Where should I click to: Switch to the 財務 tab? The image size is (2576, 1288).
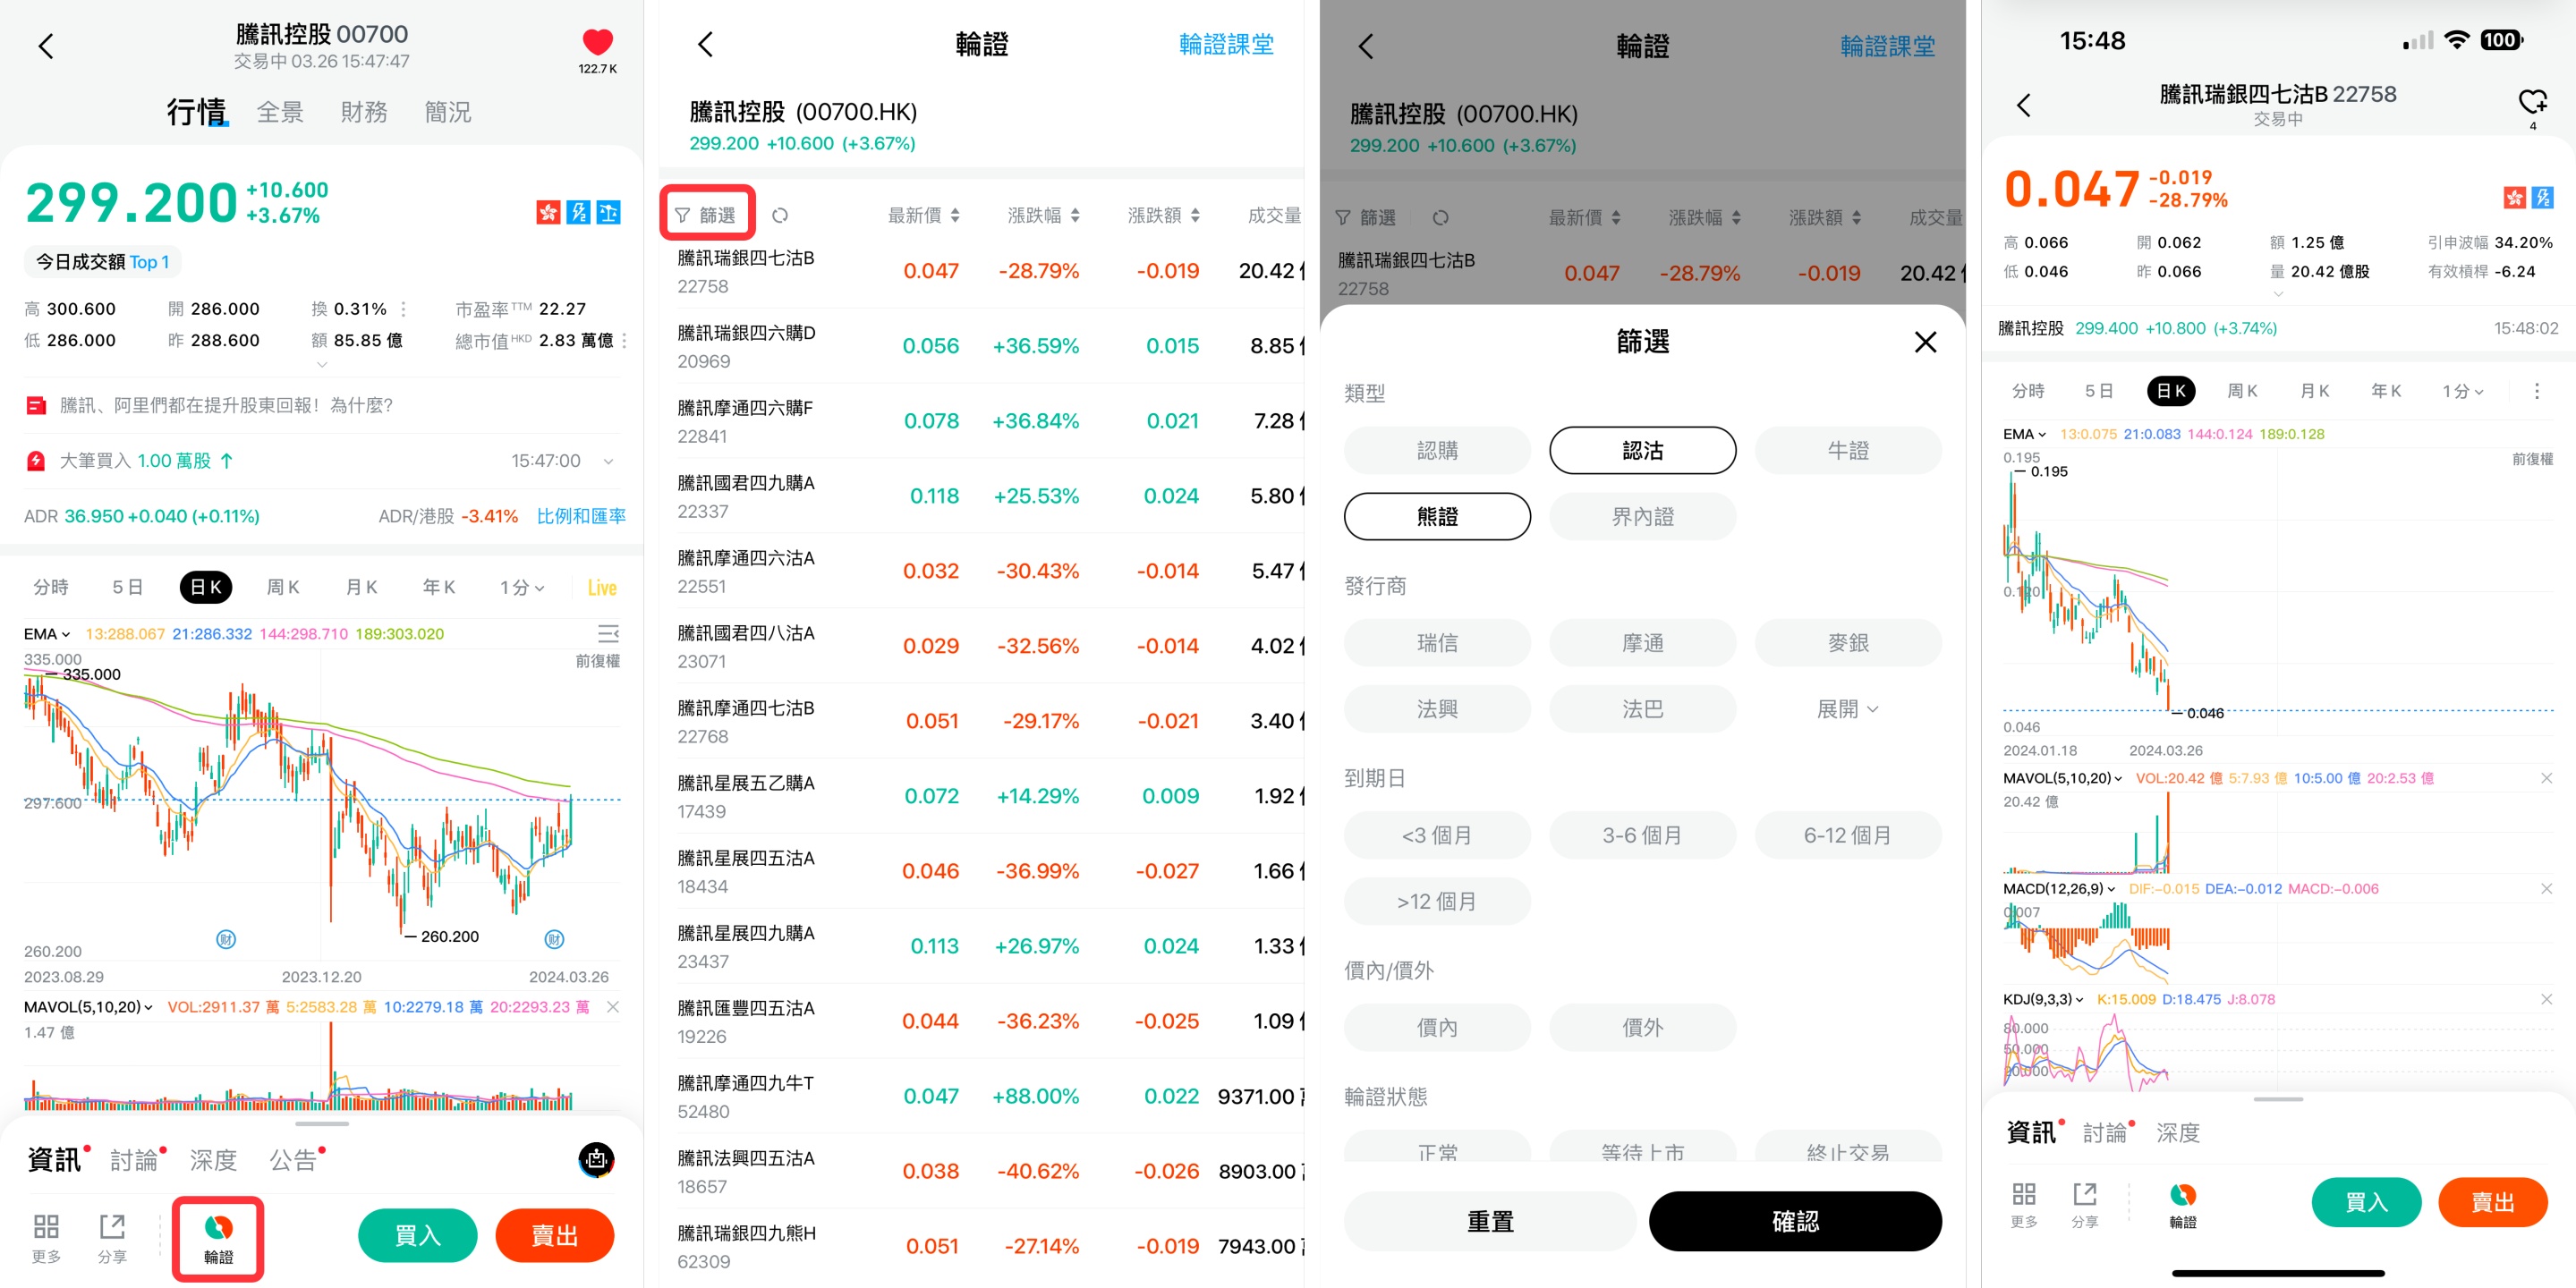363,112
